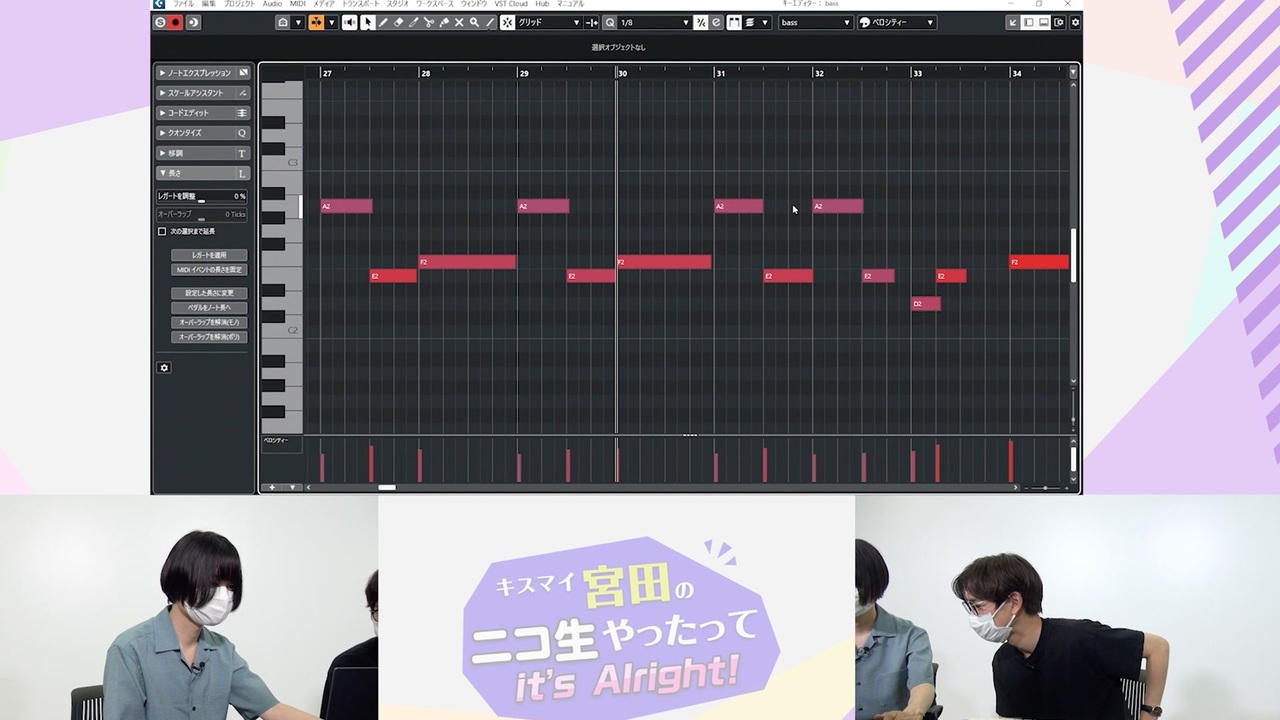Toggle Acoustic Feedback speaker button
The height and width of the screenshot is (720, 1280).
click(349, 22)
